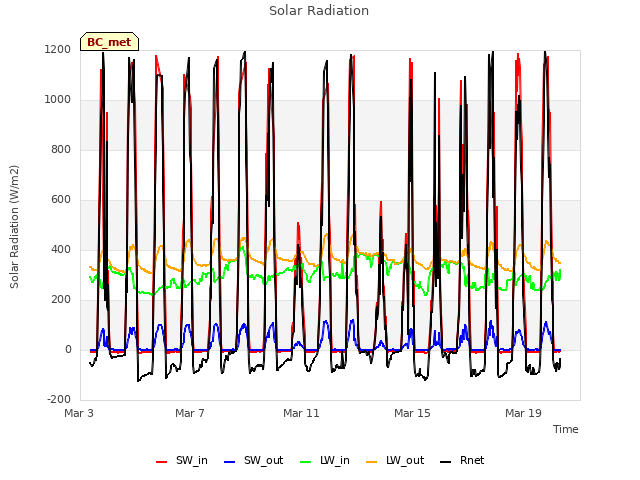Click the Mar 3 x-axis tick label
640x480 pixels.
pyautogui.click(x=79, y=413)
